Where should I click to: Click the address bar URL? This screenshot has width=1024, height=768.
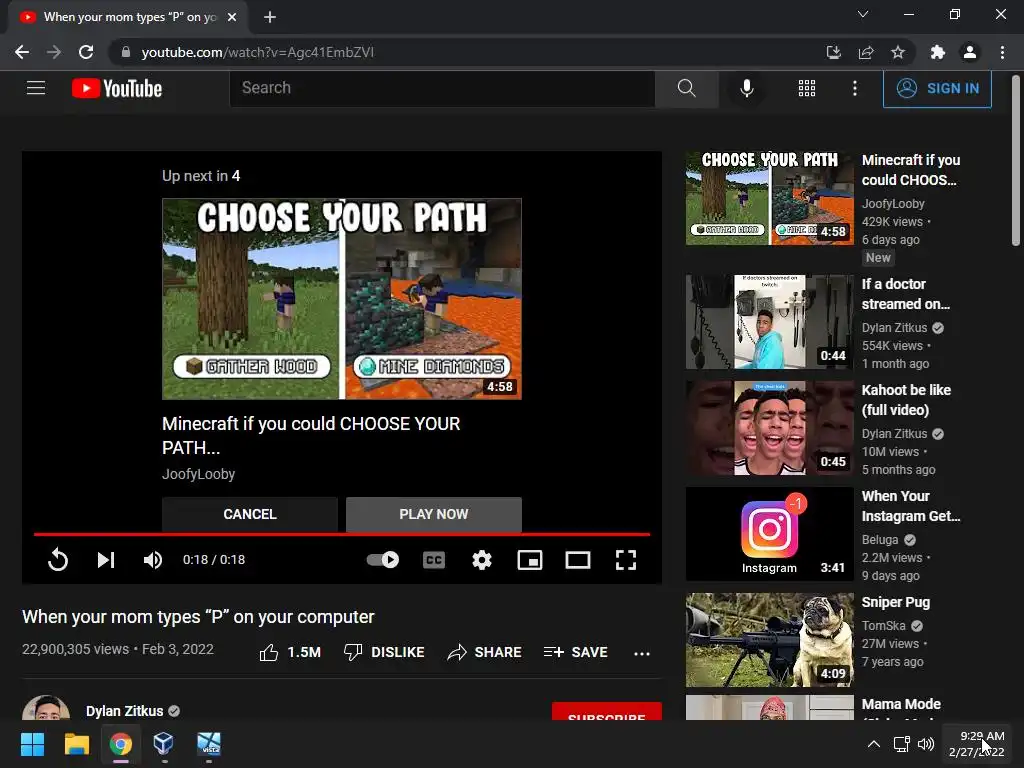pyautogui.click(x=258, y=52)
